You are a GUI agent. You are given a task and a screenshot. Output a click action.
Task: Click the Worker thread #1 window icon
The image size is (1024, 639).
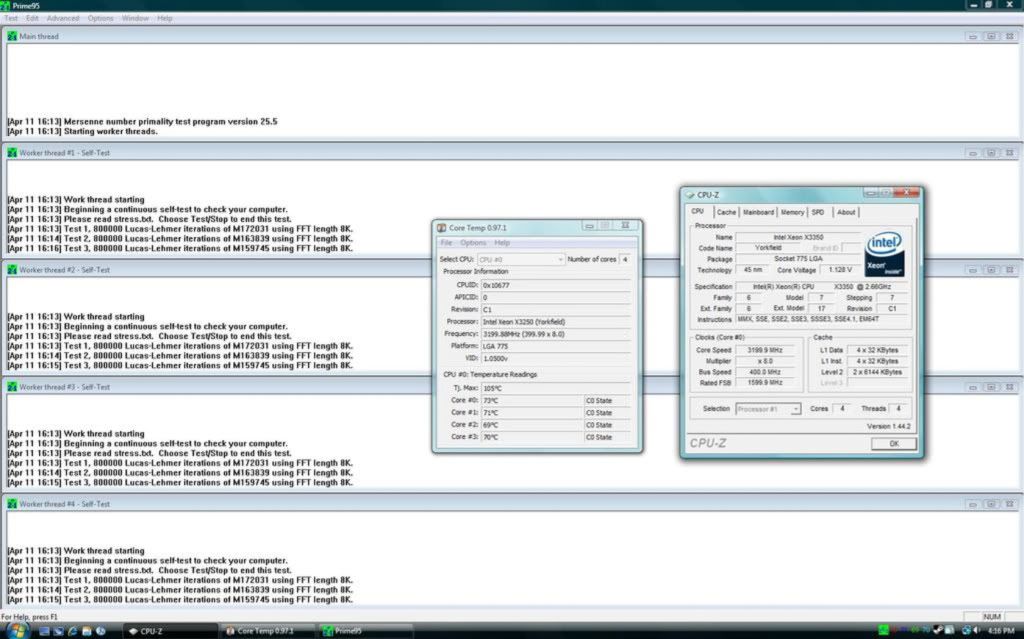click(x=12, y=153)
